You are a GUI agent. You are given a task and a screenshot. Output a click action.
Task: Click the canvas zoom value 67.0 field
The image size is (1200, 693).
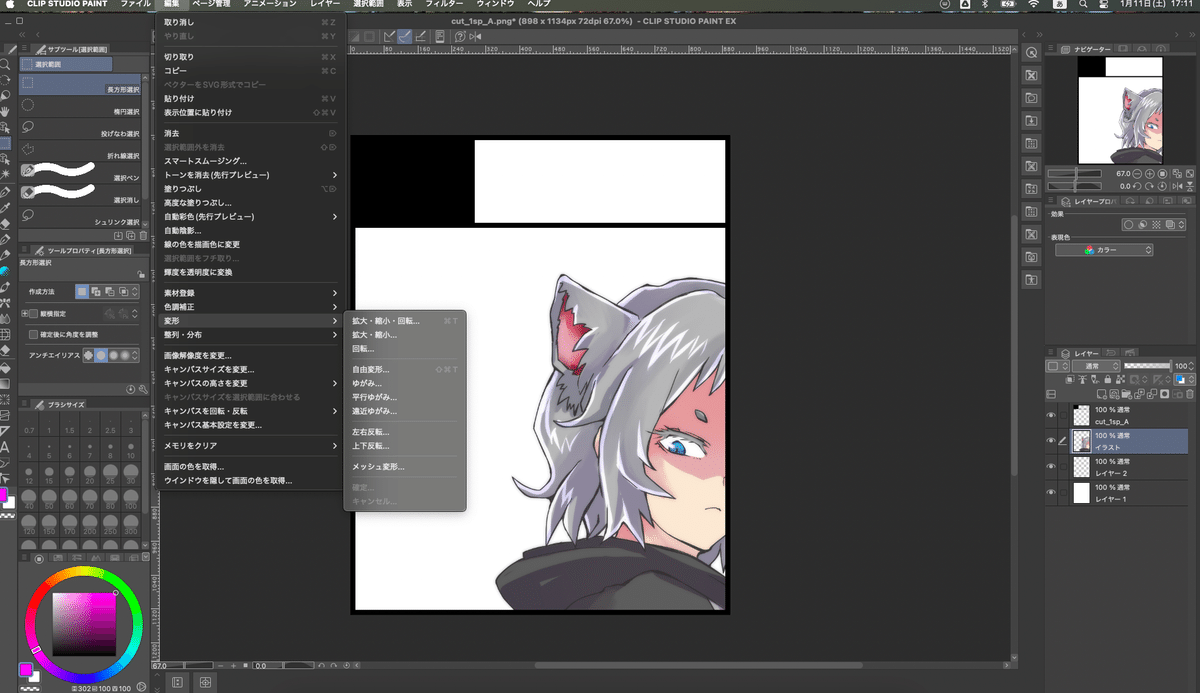[x=160, y=665]
